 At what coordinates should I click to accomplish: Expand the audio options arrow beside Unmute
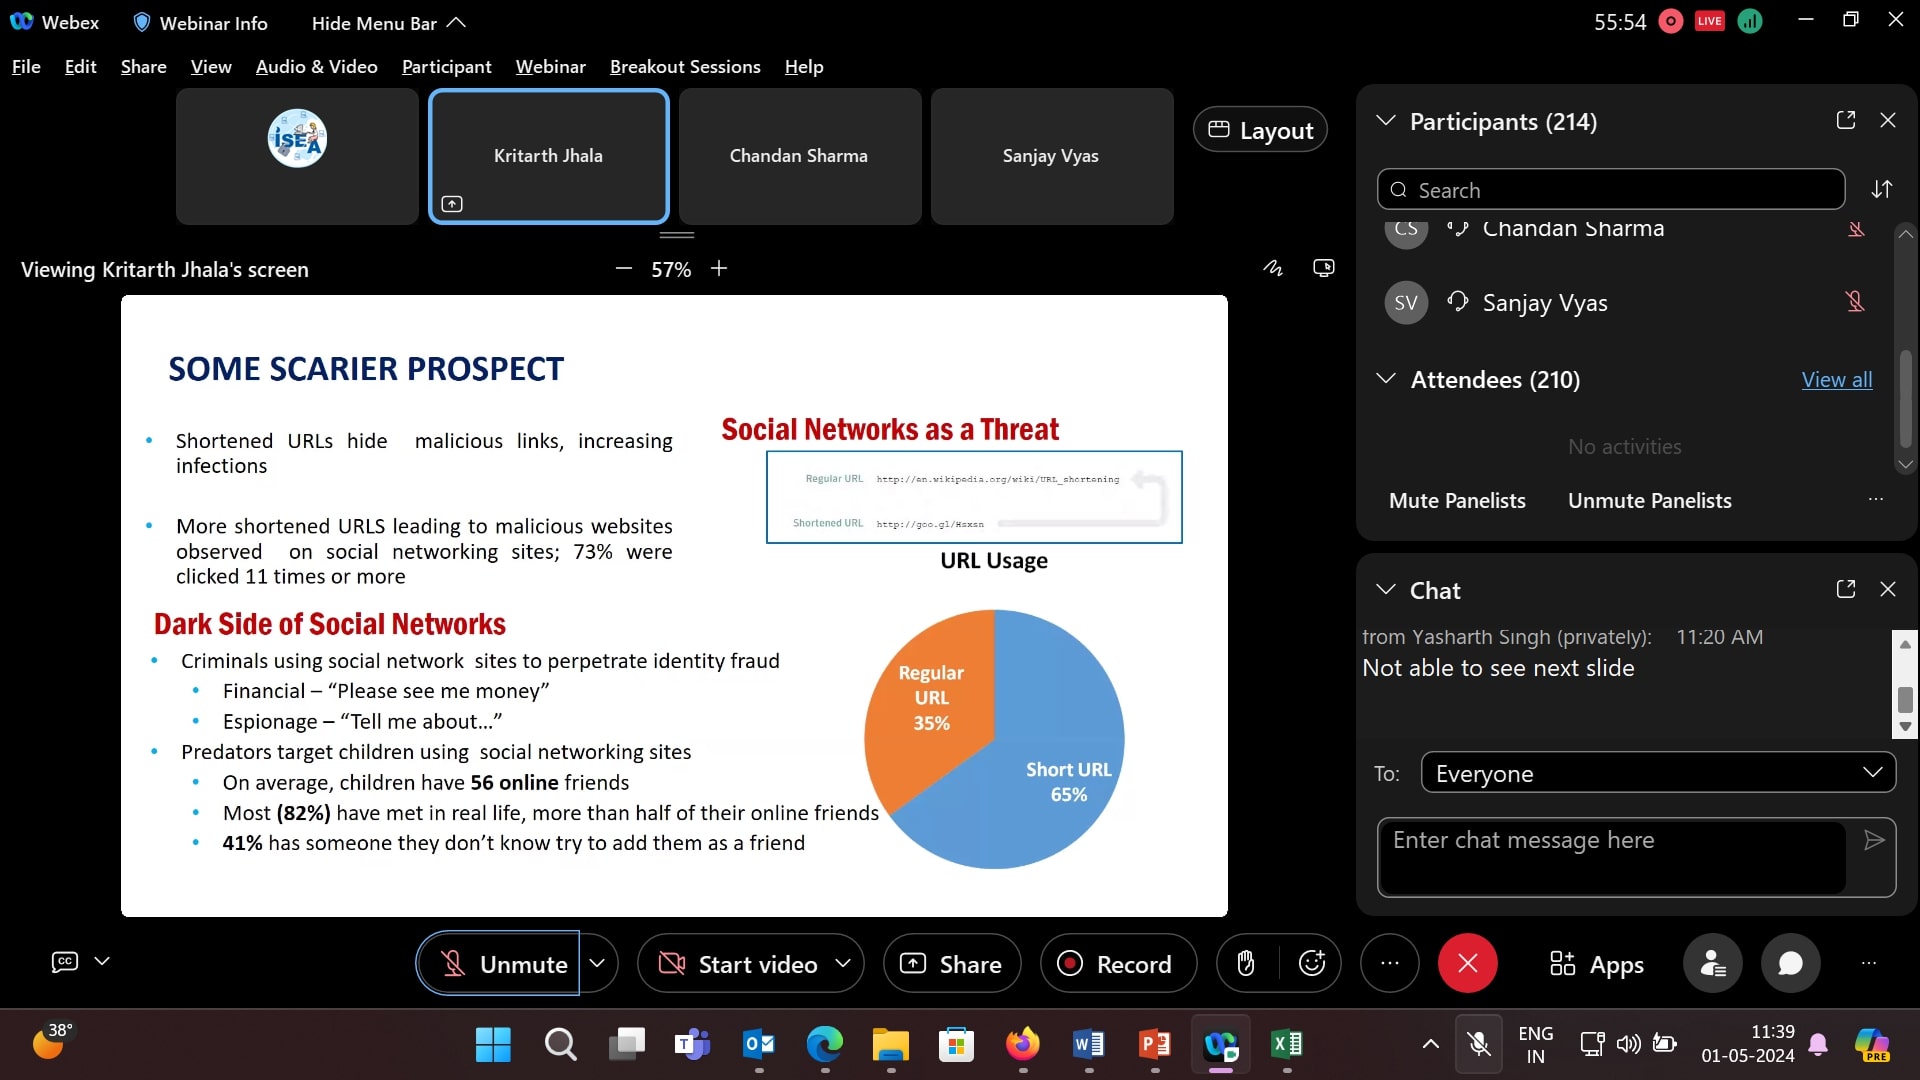click(597, 963)
